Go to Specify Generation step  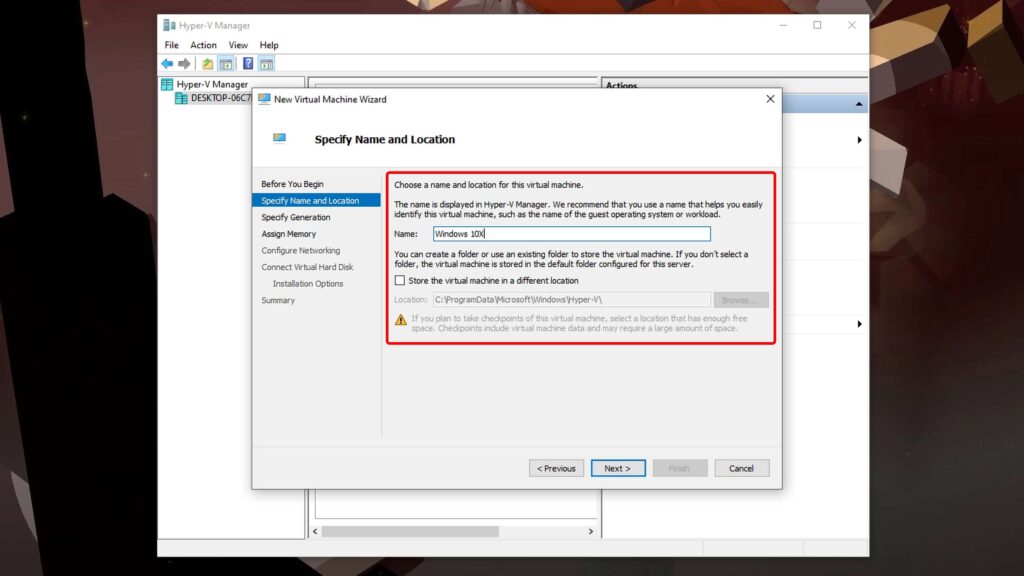click(296, 217)
